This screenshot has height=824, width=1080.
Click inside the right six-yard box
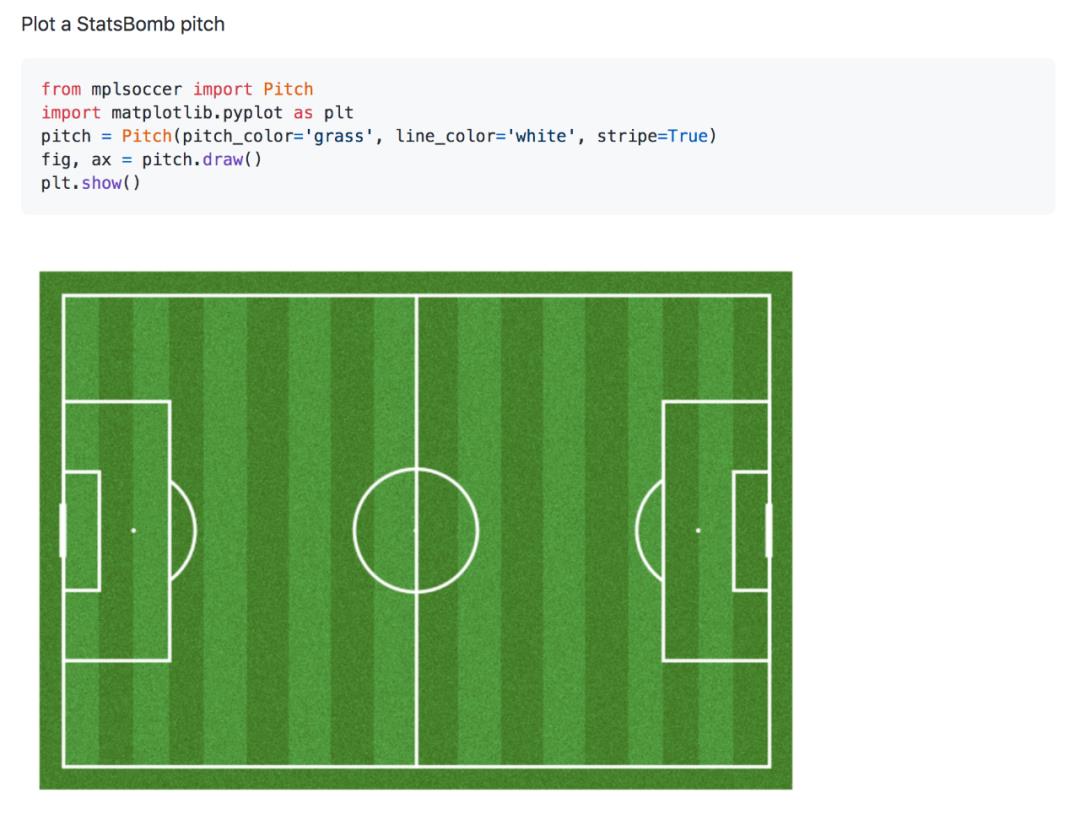click(x=751, y=531)
